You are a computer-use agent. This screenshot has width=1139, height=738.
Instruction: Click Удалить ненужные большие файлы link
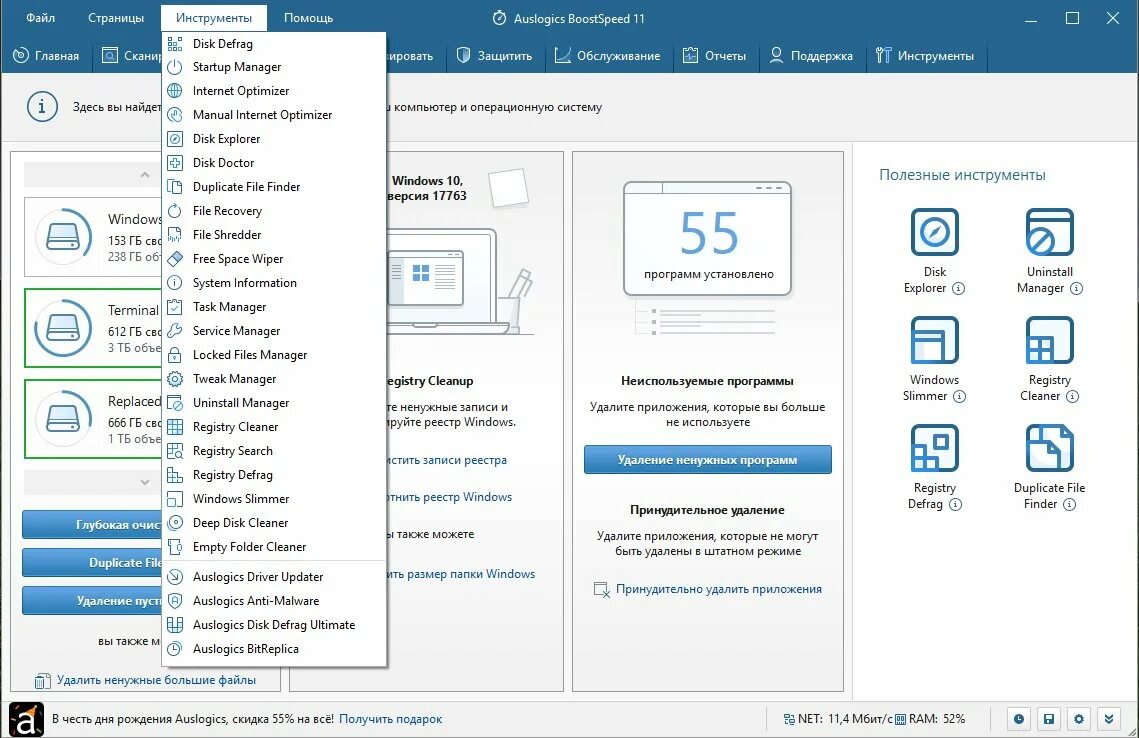tap(156, 680)
